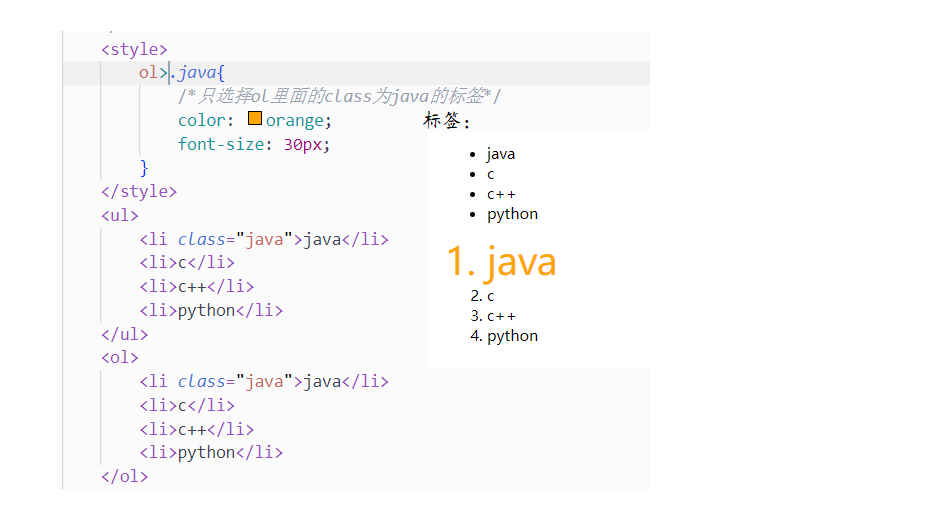Click the large orange 1. java item
Image resolution: width=934 pixels, height=520 pixels.
[x=501, y=262]
